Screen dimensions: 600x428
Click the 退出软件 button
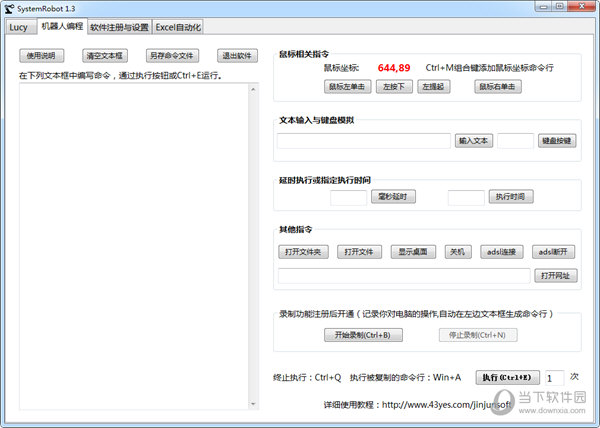(x=237, y=56)
